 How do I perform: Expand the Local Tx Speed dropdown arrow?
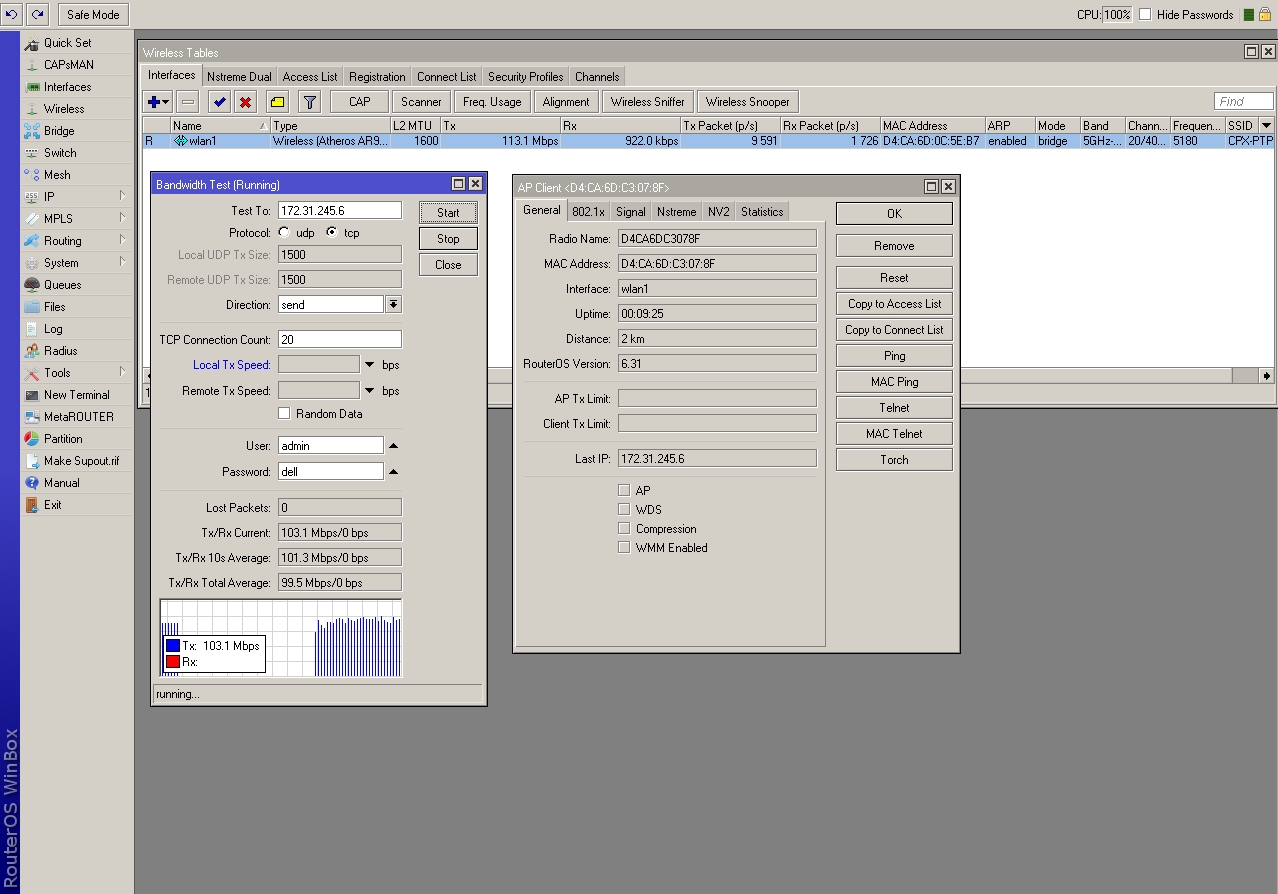(369, 365)
